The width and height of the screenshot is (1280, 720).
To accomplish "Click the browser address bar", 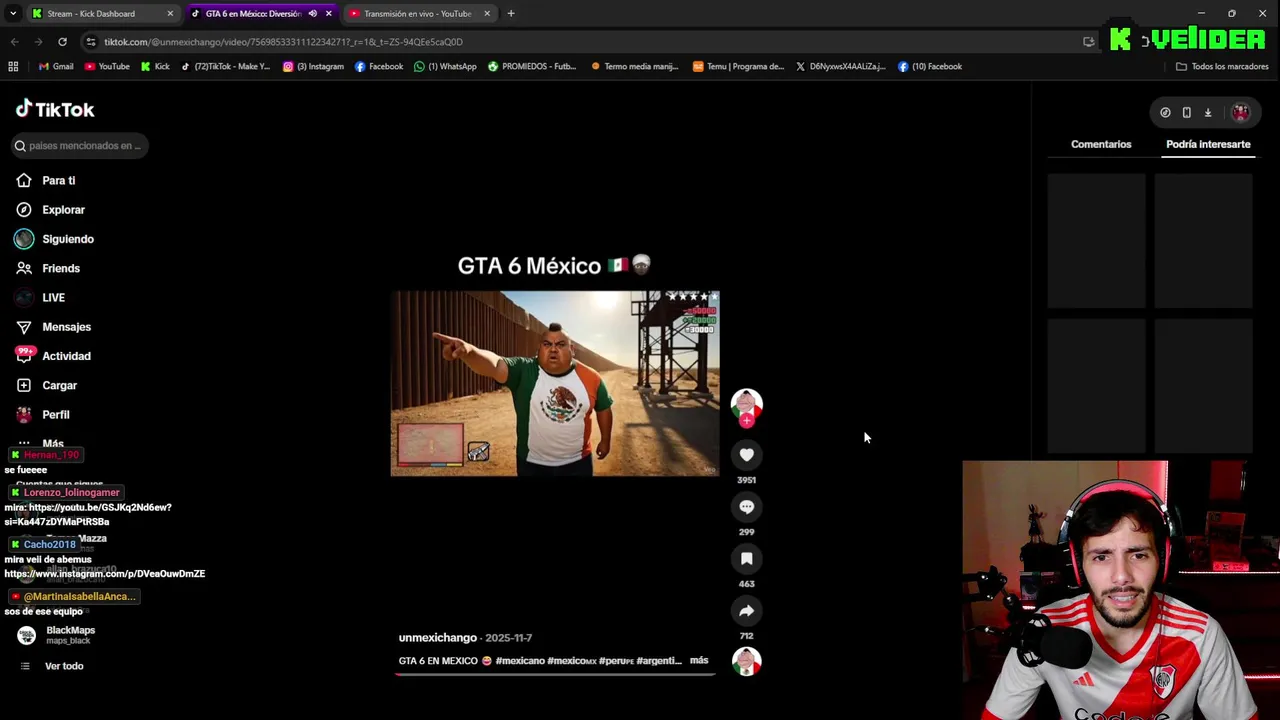I will [x=580, y=42].
